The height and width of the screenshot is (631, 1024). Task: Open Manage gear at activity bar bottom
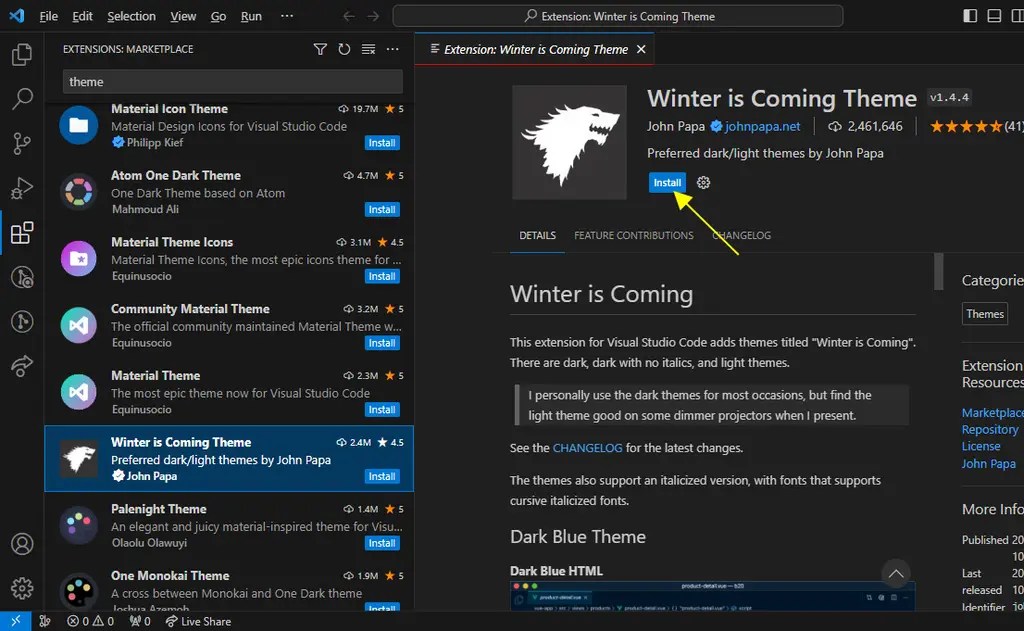tap(22, 589)
